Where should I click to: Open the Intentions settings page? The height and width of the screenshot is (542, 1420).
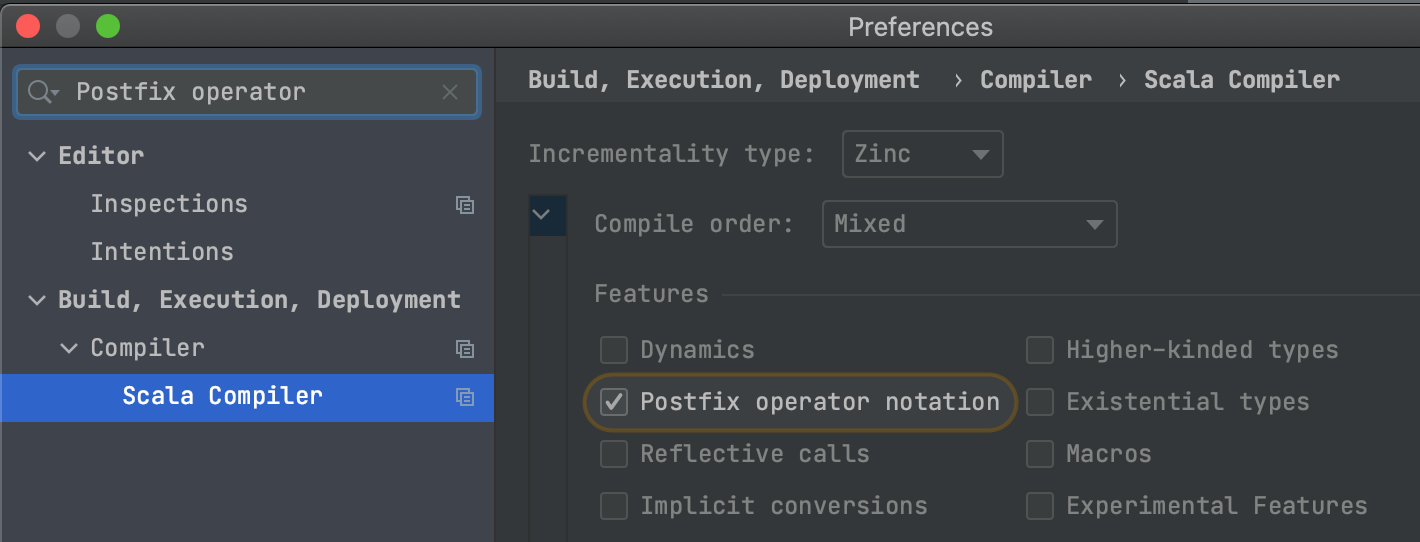[162, 252]
